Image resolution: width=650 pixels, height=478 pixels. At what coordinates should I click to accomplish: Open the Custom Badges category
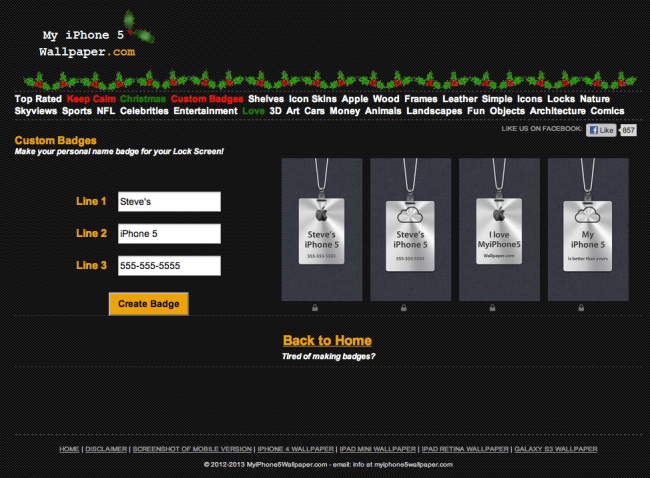click(x=207, y=99)
